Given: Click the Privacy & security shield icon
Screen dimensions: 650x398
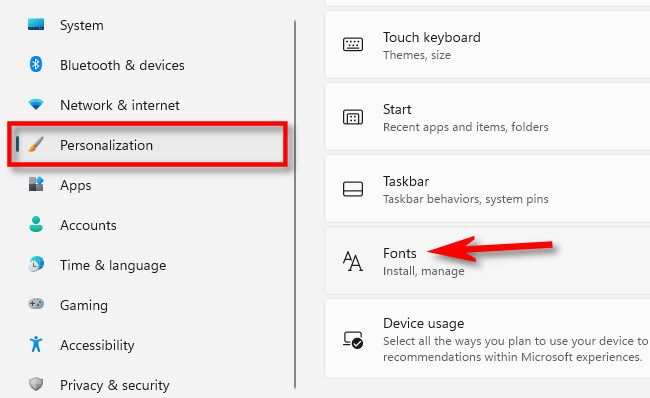Looking at the screenshot, I should (x=36, y=384).
